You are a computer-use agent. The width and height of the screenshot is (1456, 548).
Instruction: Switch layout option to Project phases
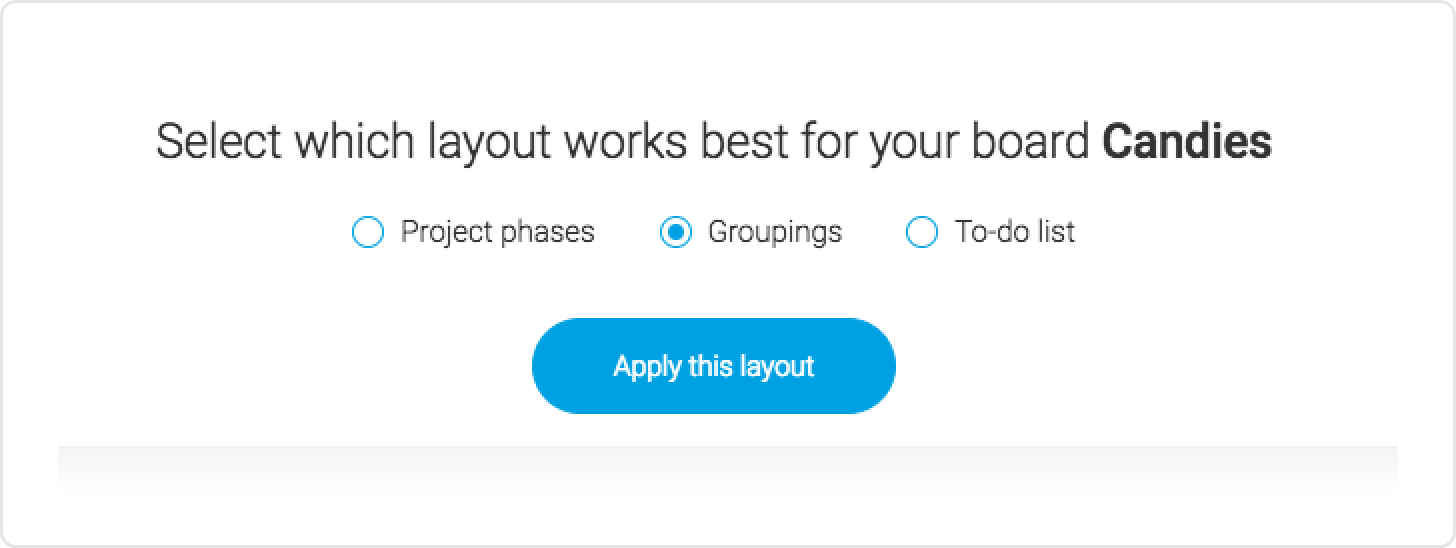click(368, 233)
